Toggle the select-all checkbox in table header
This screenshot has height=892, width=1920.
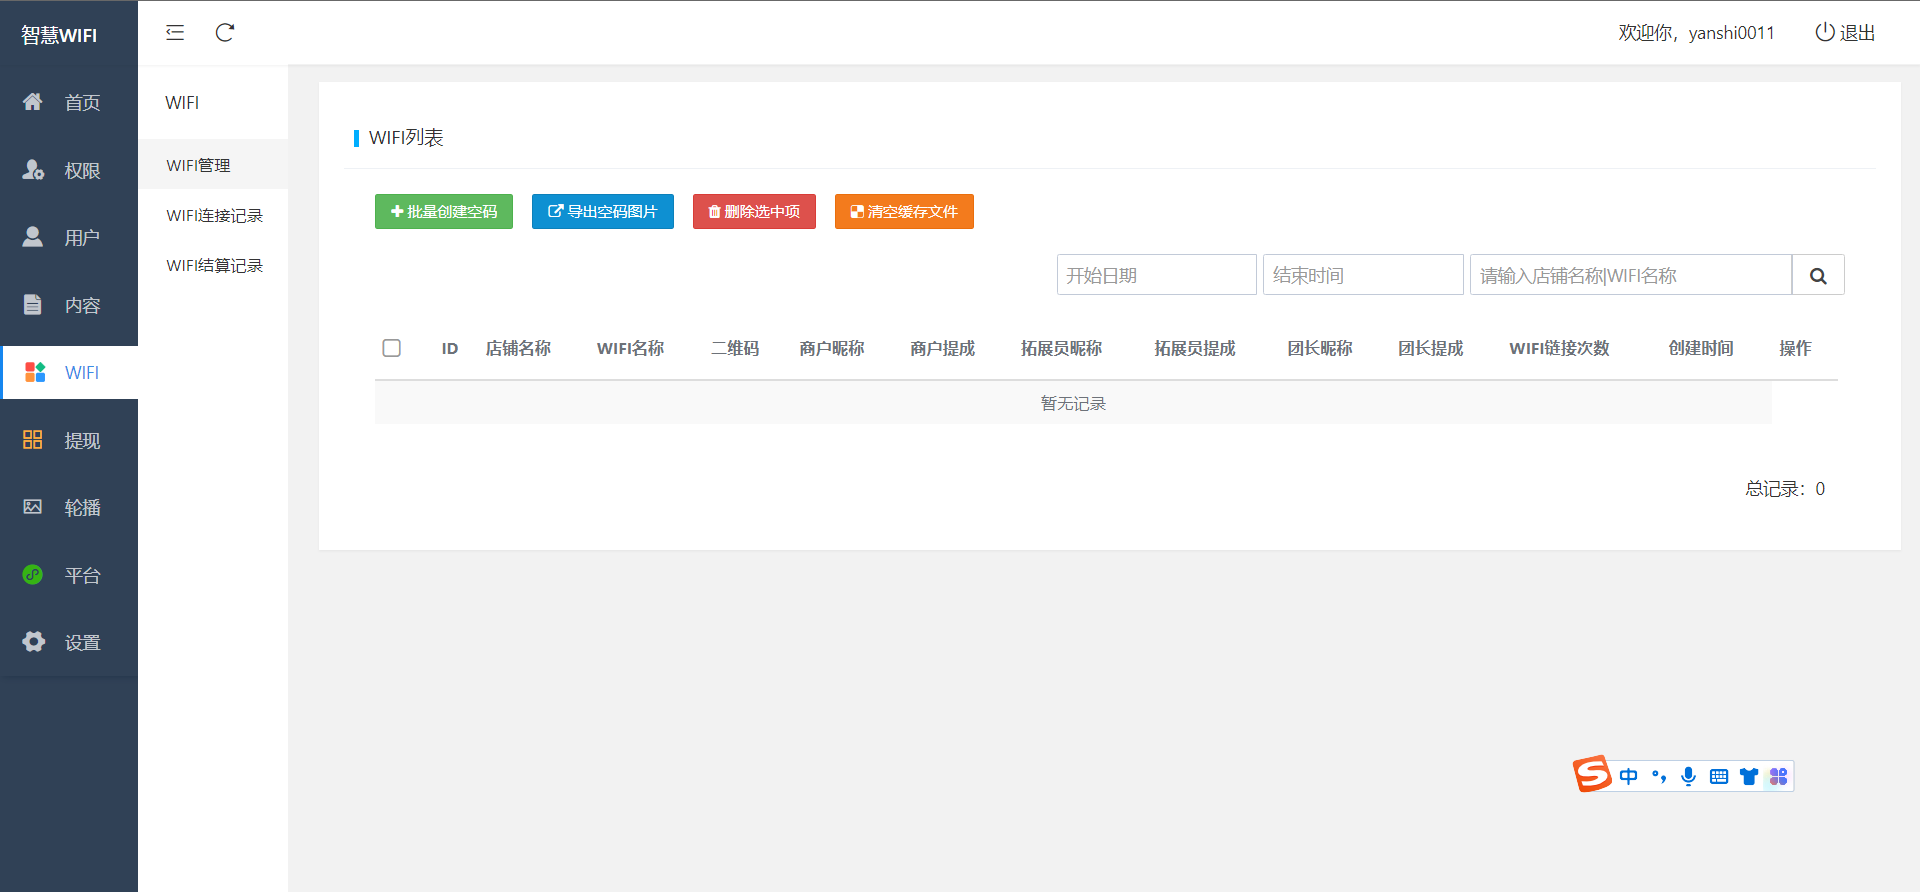392,348
